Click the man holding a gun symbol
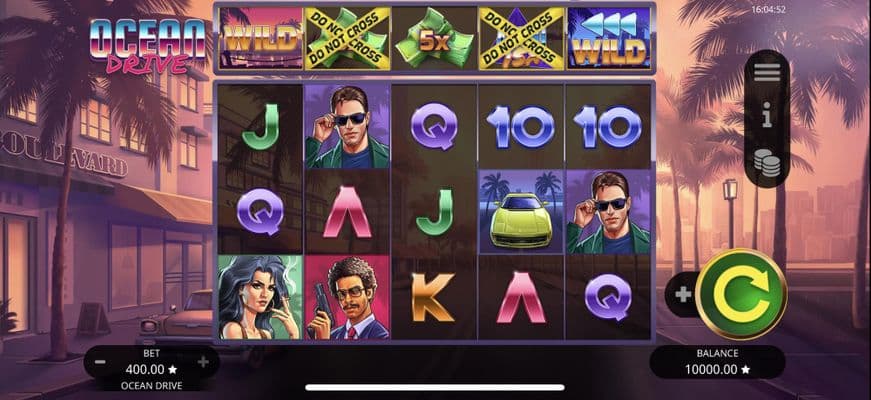 pyautogui.click(x=347, y=297)
